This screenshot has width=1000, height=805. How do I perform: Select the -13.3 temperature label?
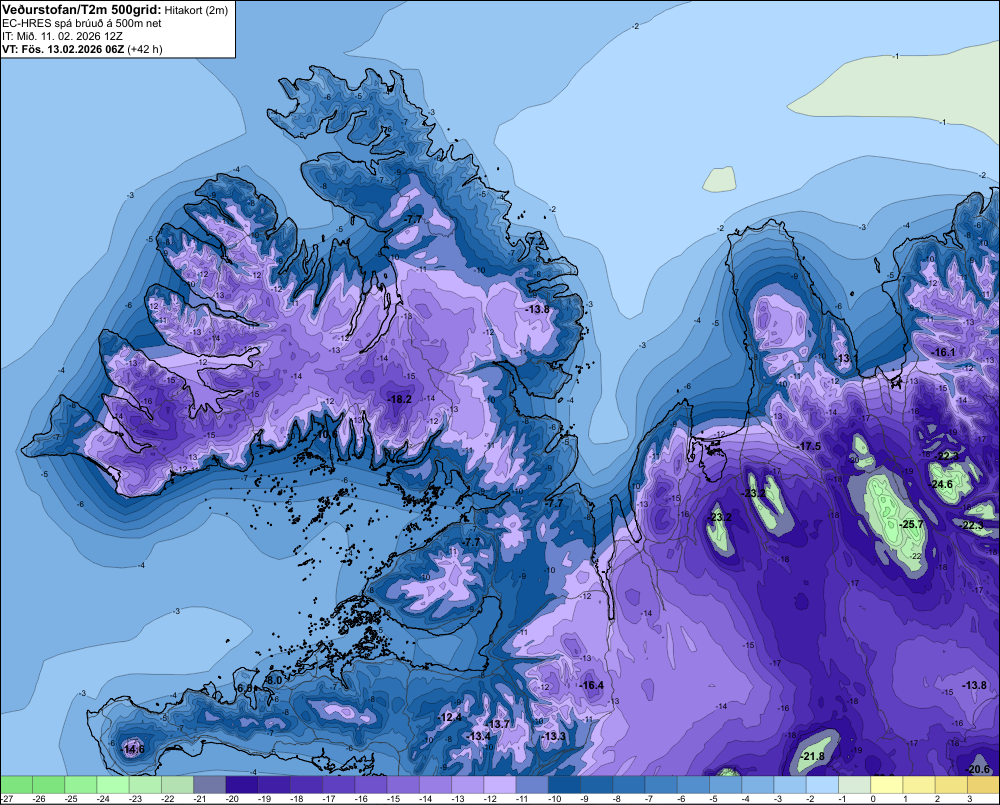tap(554, 736)
